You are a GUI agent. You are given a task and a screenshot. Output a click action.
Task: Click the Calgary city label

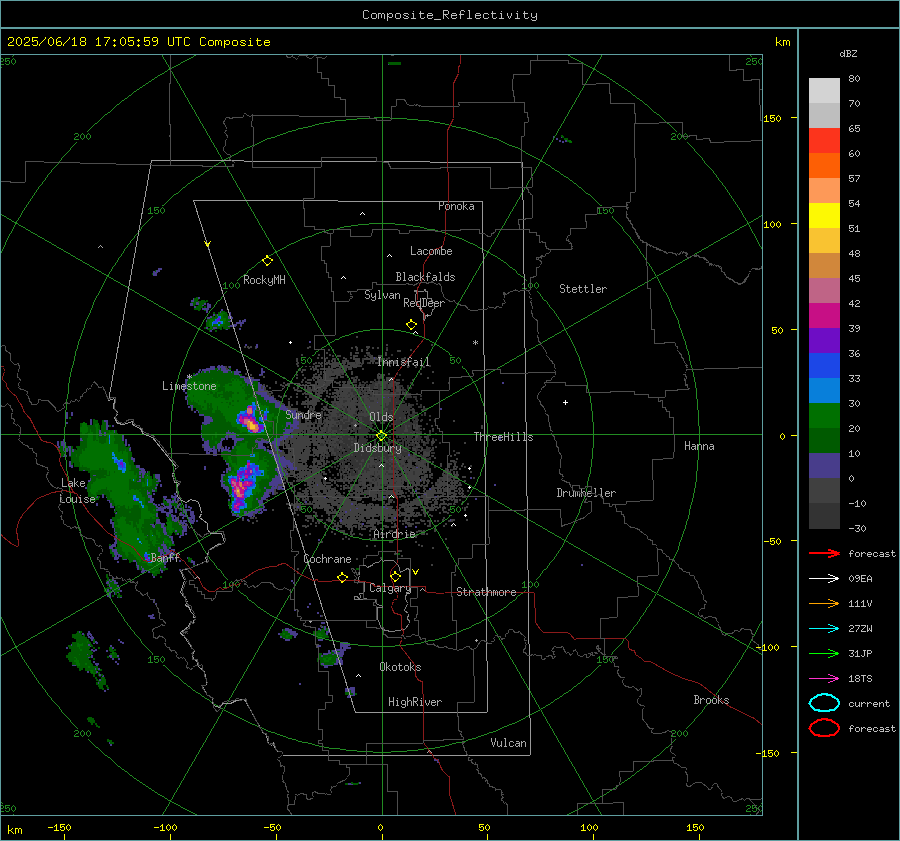pos(390,588)
